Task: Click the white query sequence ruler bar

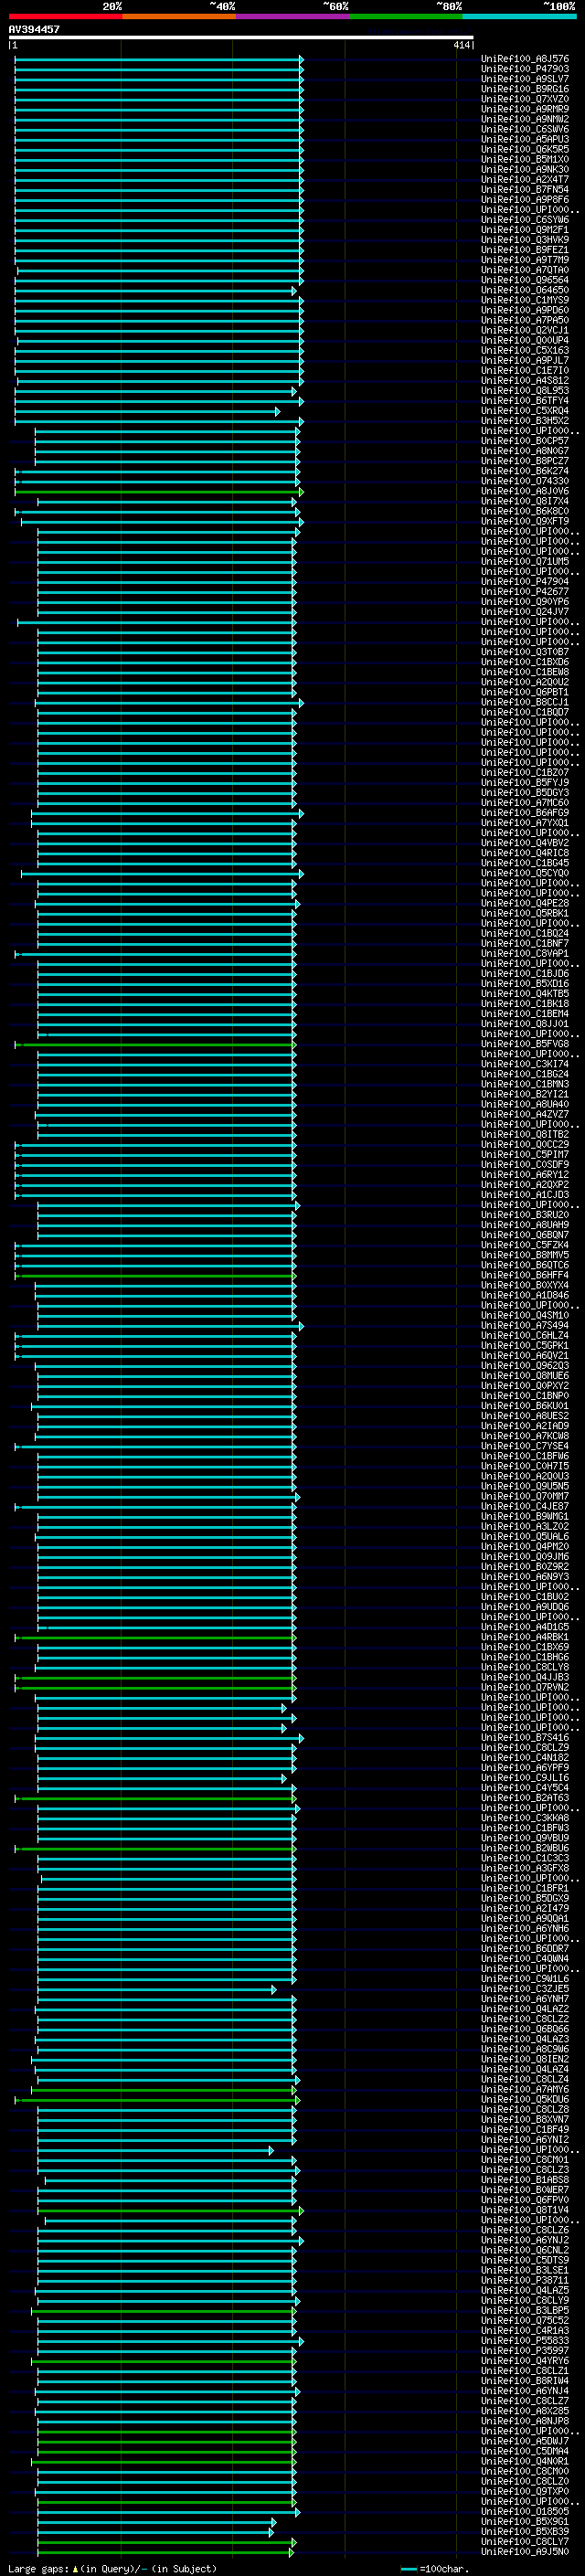Action: tap(241, 37)
